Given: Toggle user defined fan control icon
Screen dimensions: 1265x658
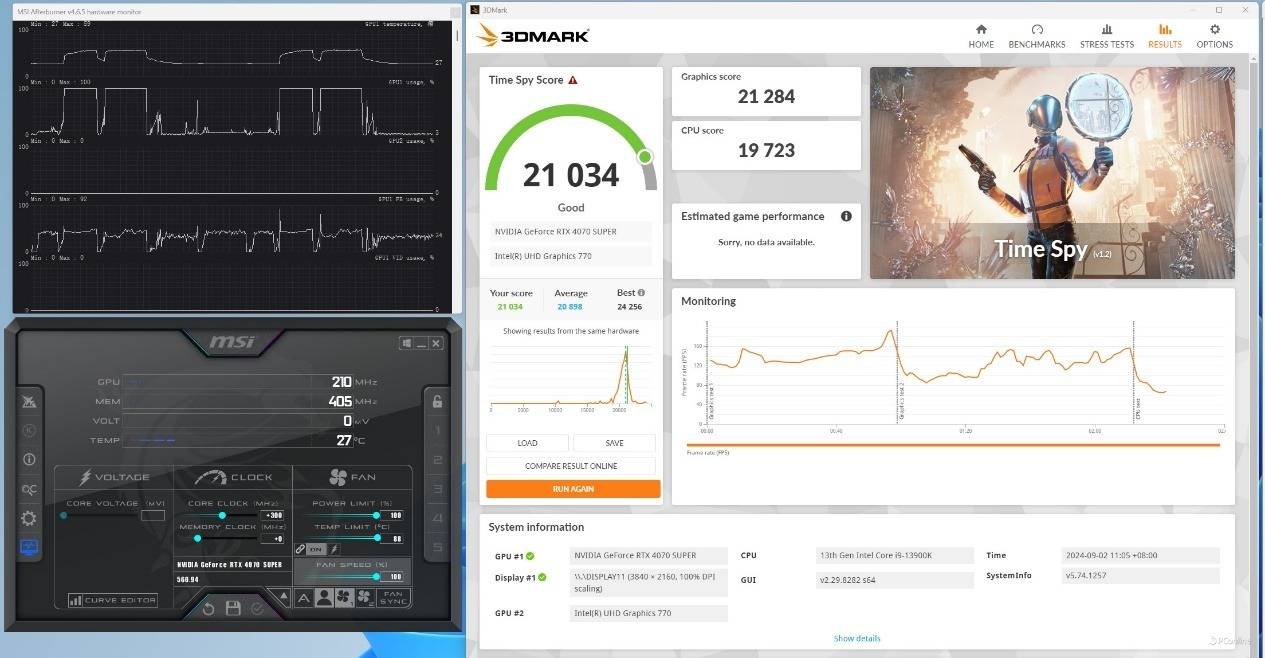Looking at the screenshot, I should tap(324, 598).
